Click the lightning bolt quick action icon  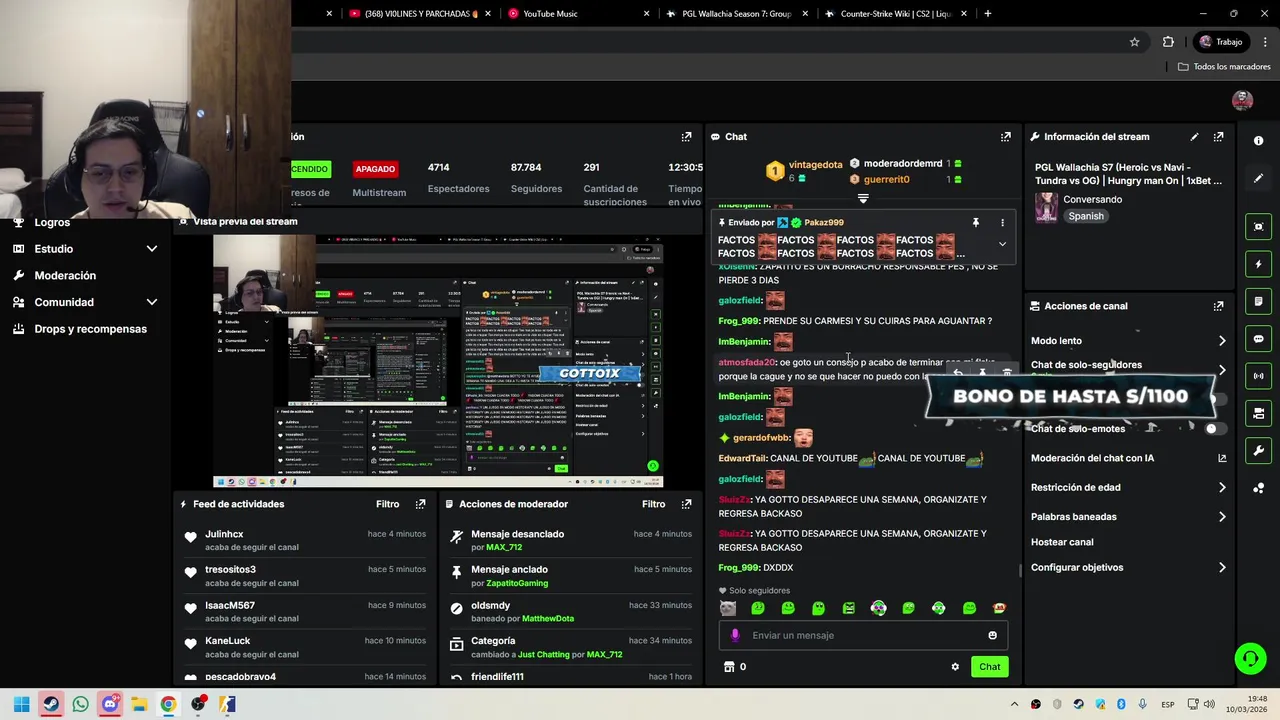click(1258, 264)
